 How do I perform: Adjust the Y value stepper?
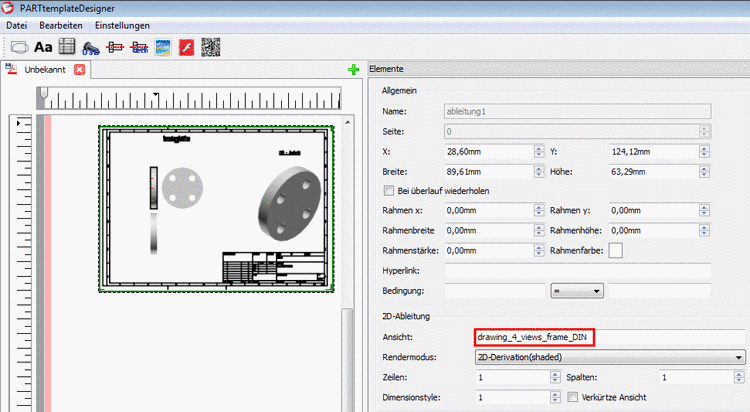[704, 152]
